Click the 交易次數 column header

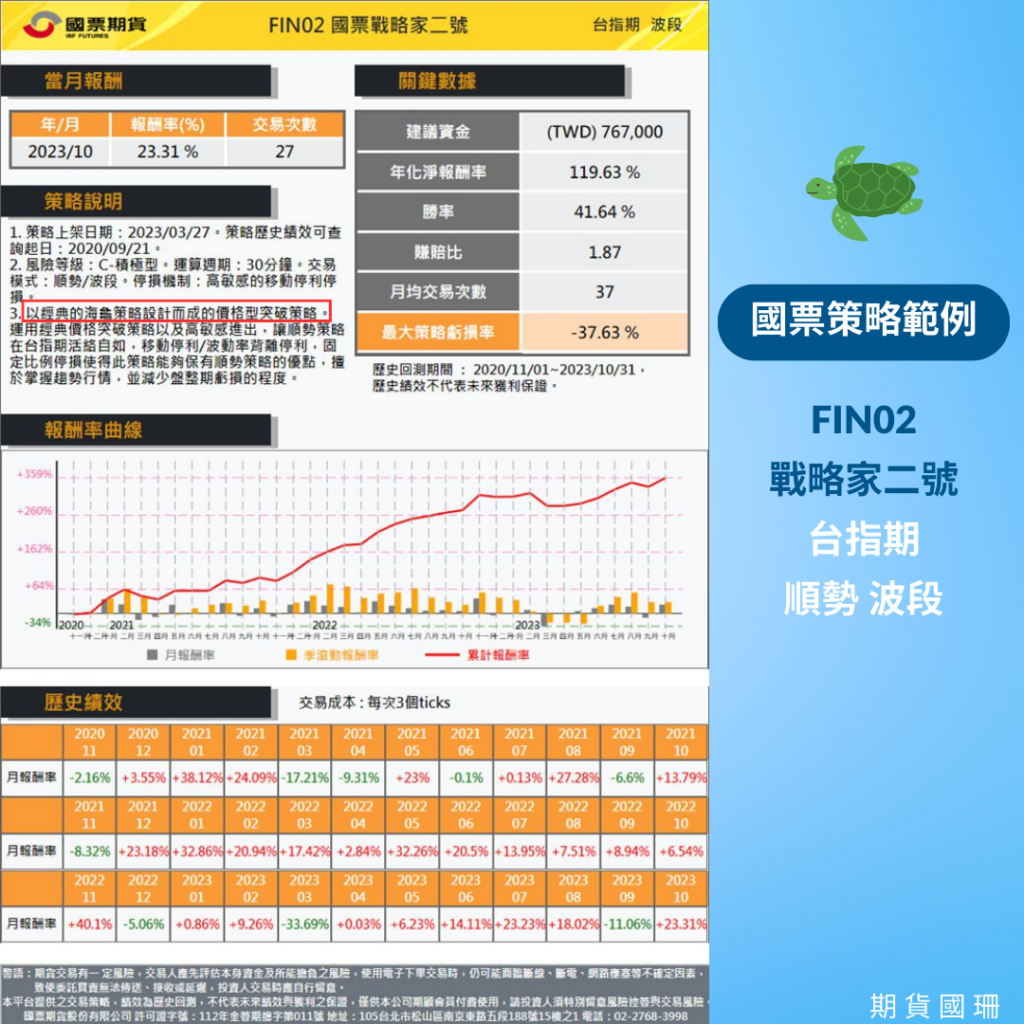pos(284,124)
